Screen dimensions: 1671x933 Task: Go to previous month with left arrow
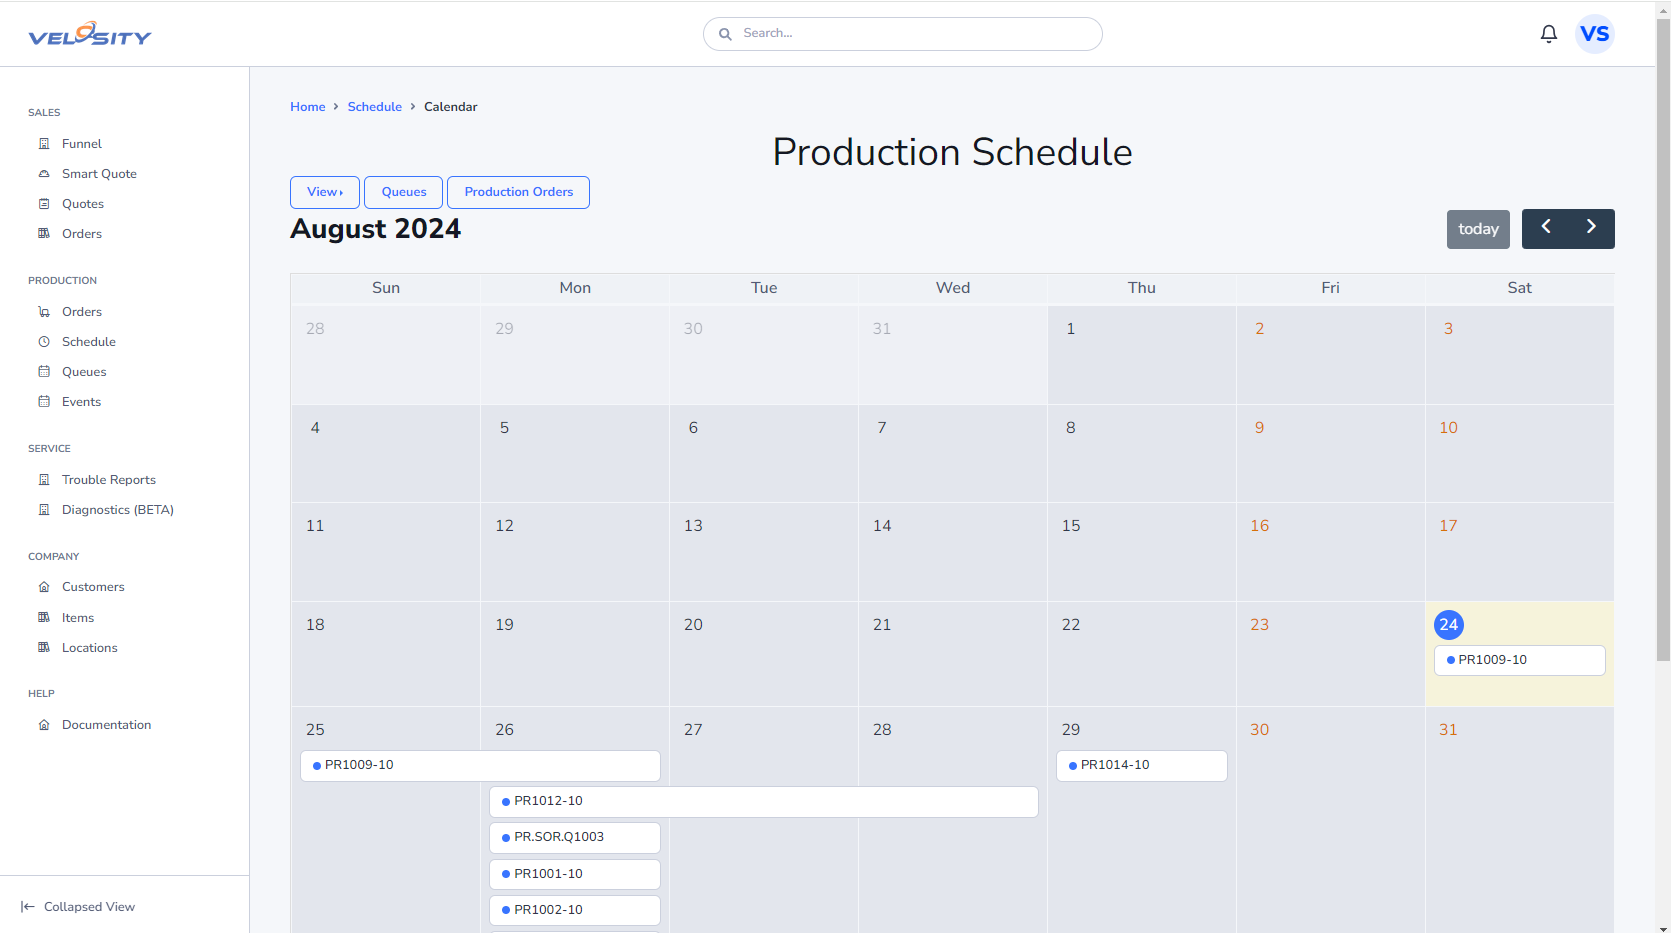1545,228
